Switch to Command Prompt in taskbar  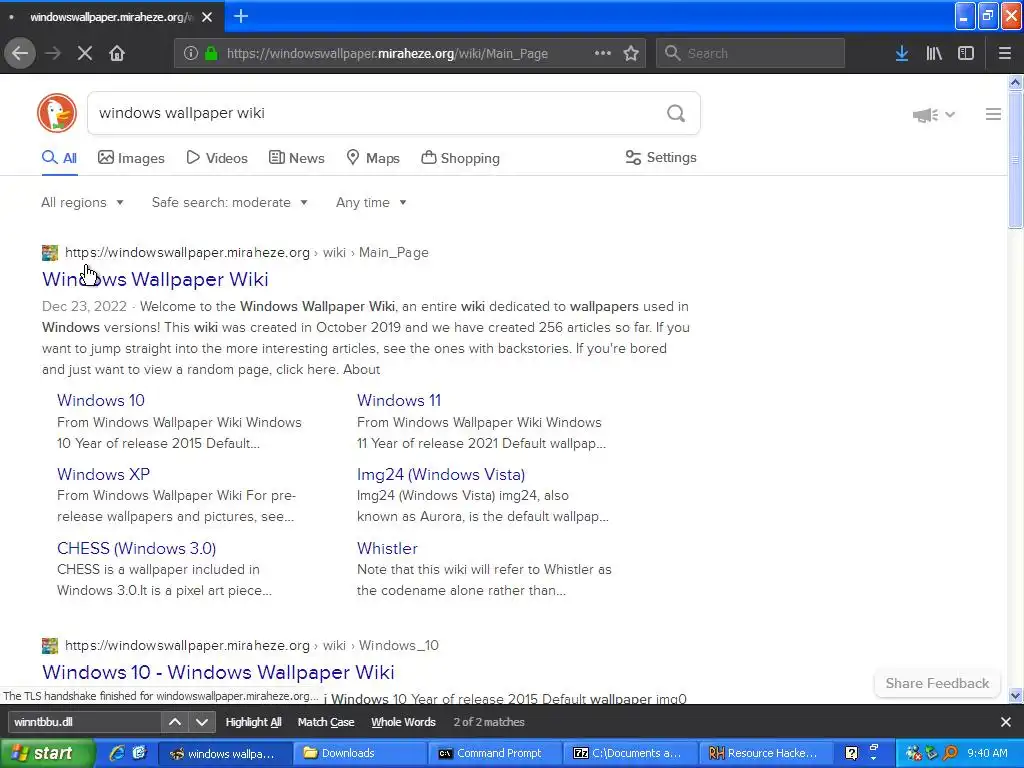[496, 753]
